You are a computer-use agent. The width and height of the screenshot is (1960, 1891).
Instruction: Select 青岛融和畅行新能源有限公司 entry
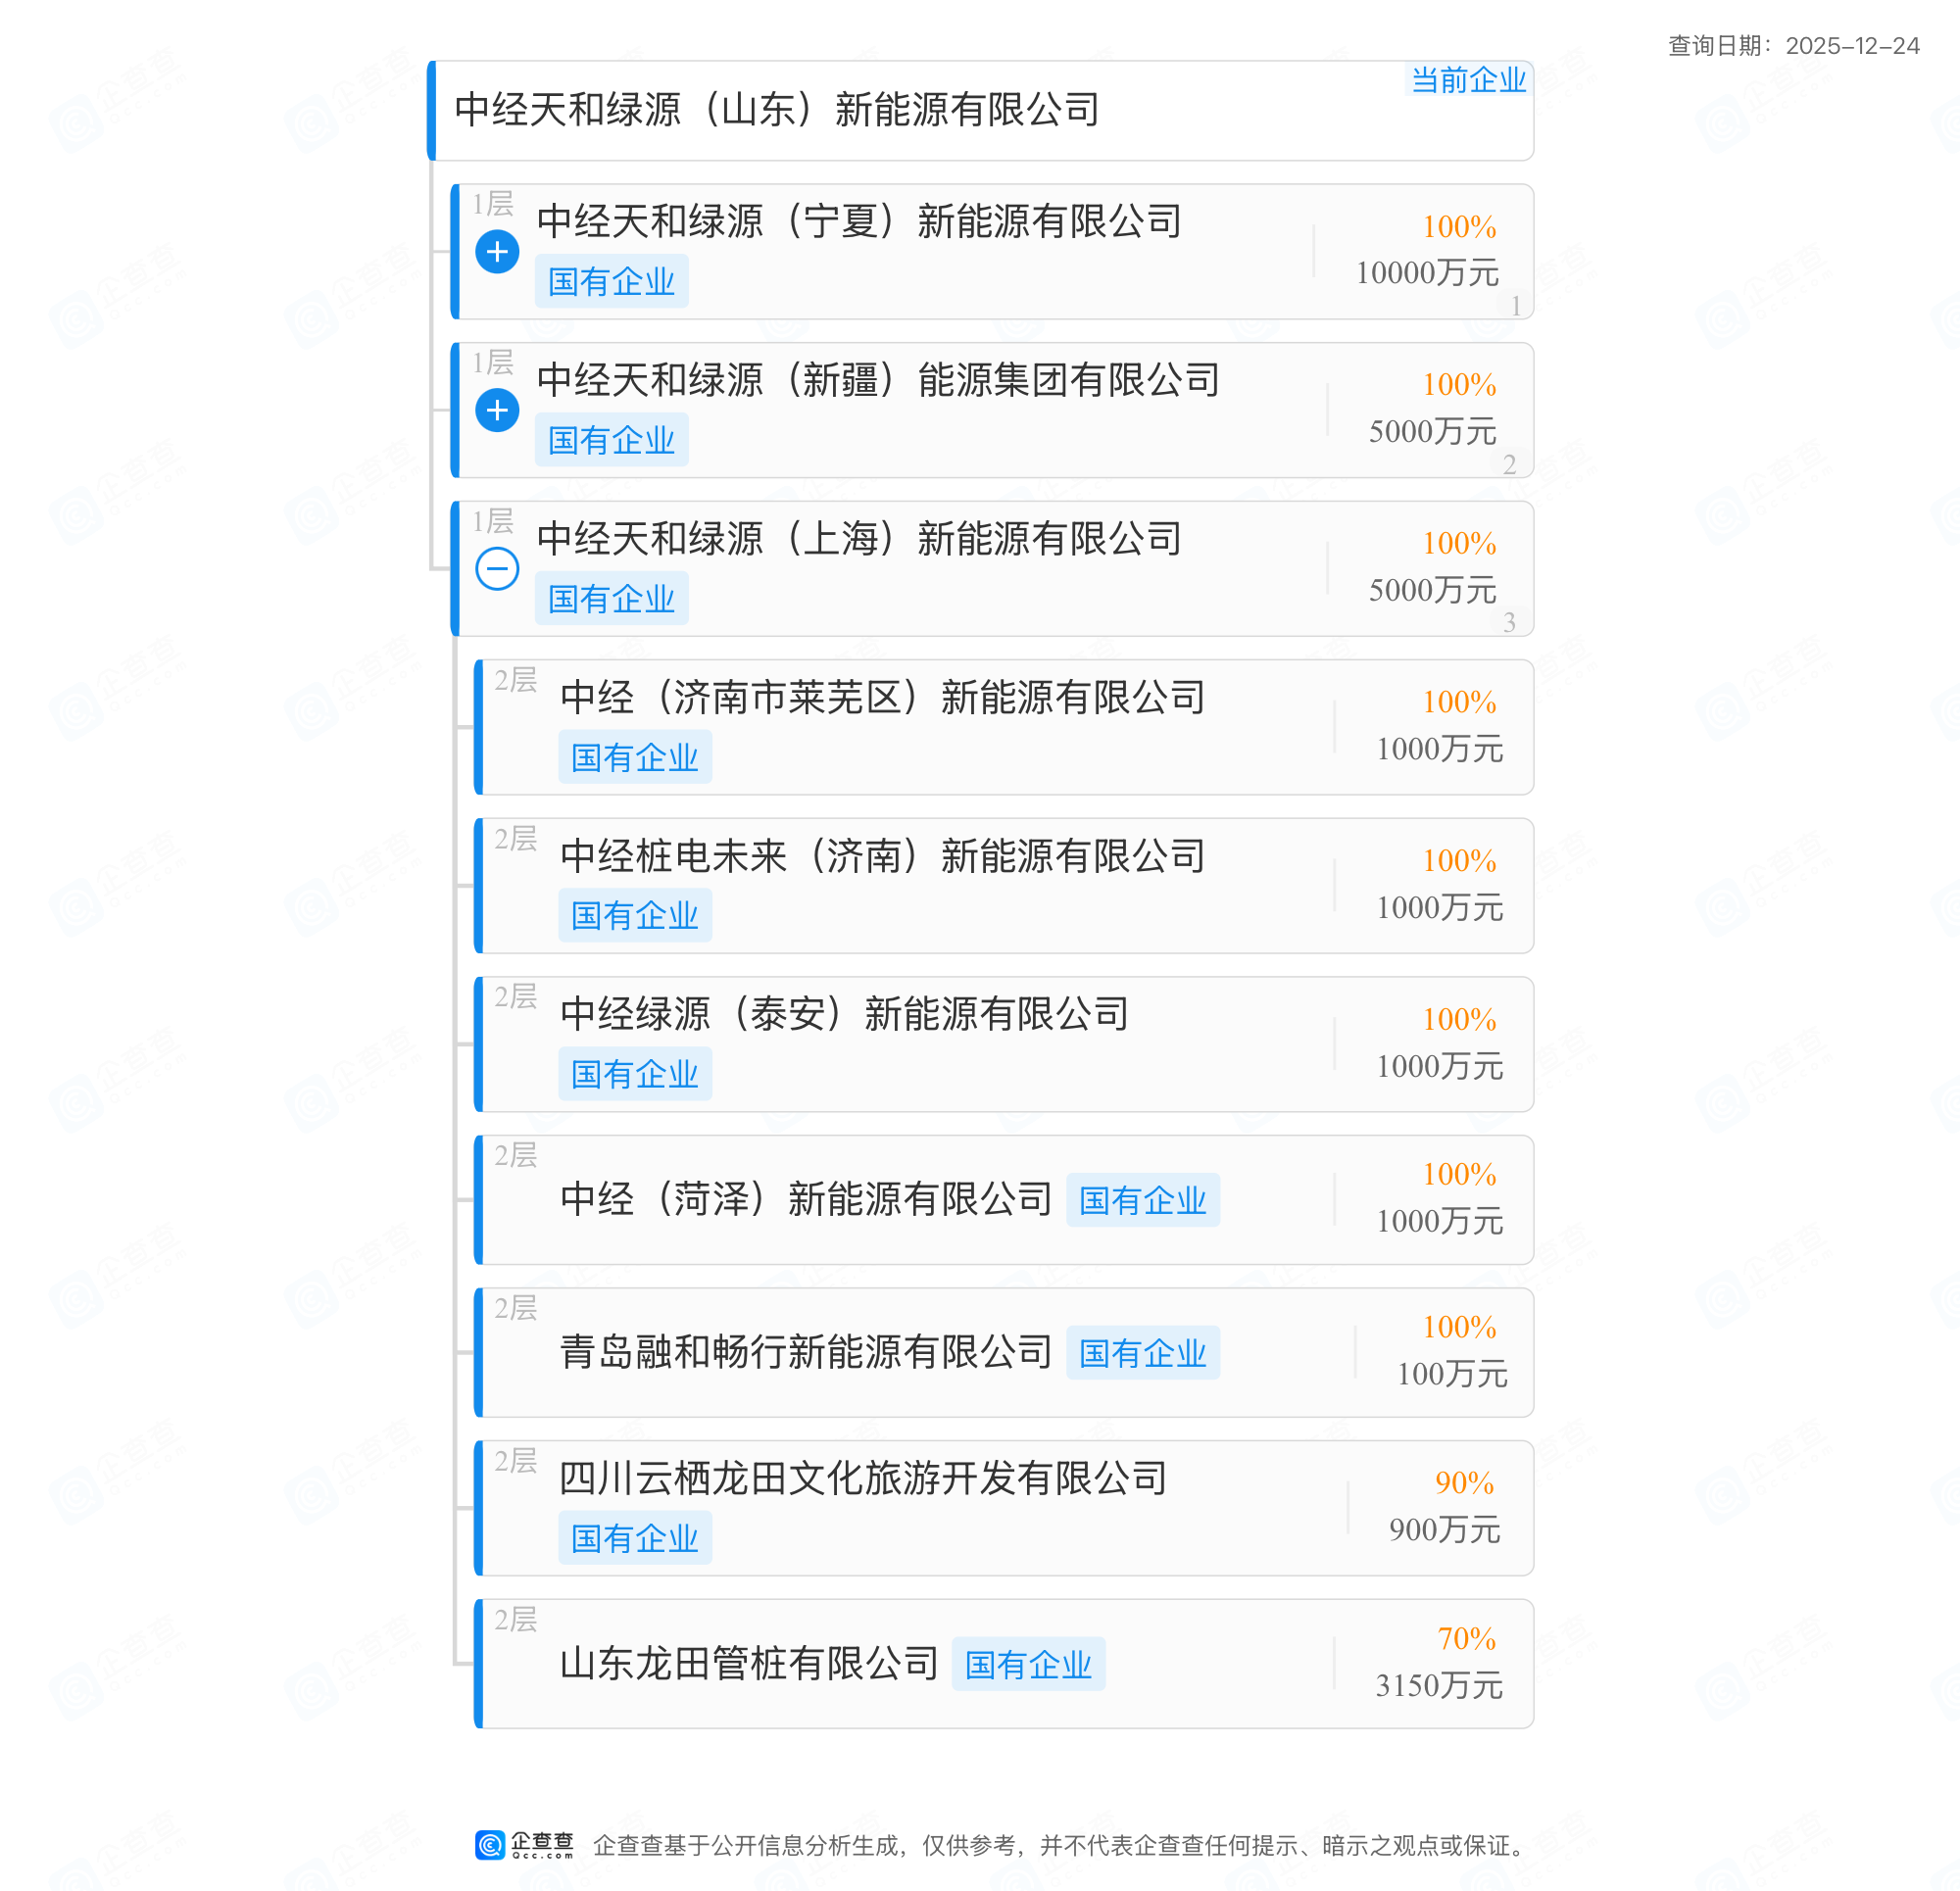[805, 1352]
